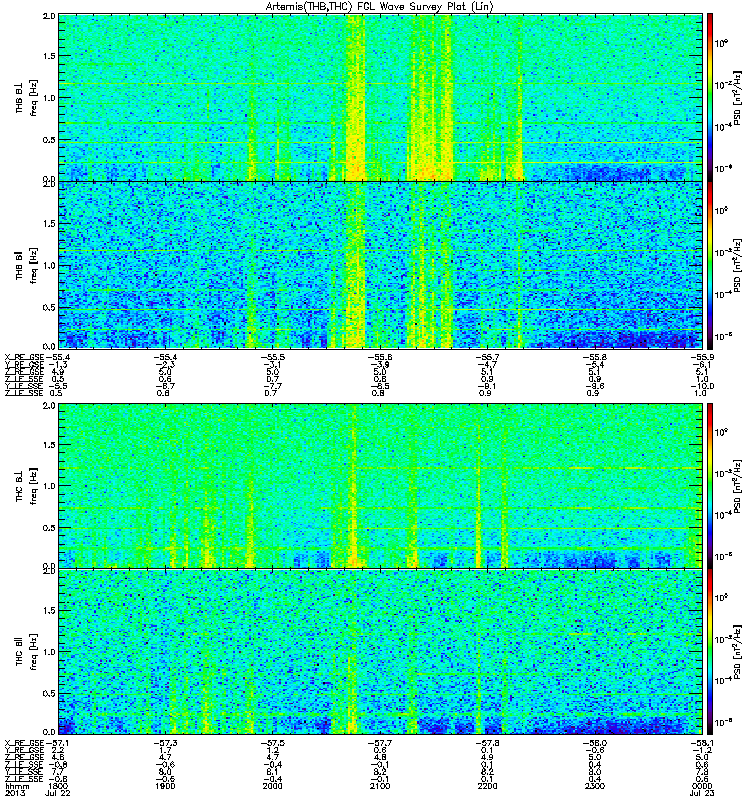Click the '2200' time tick label
The height and width of the screenshot is (800, 750).
pos(487,786)
